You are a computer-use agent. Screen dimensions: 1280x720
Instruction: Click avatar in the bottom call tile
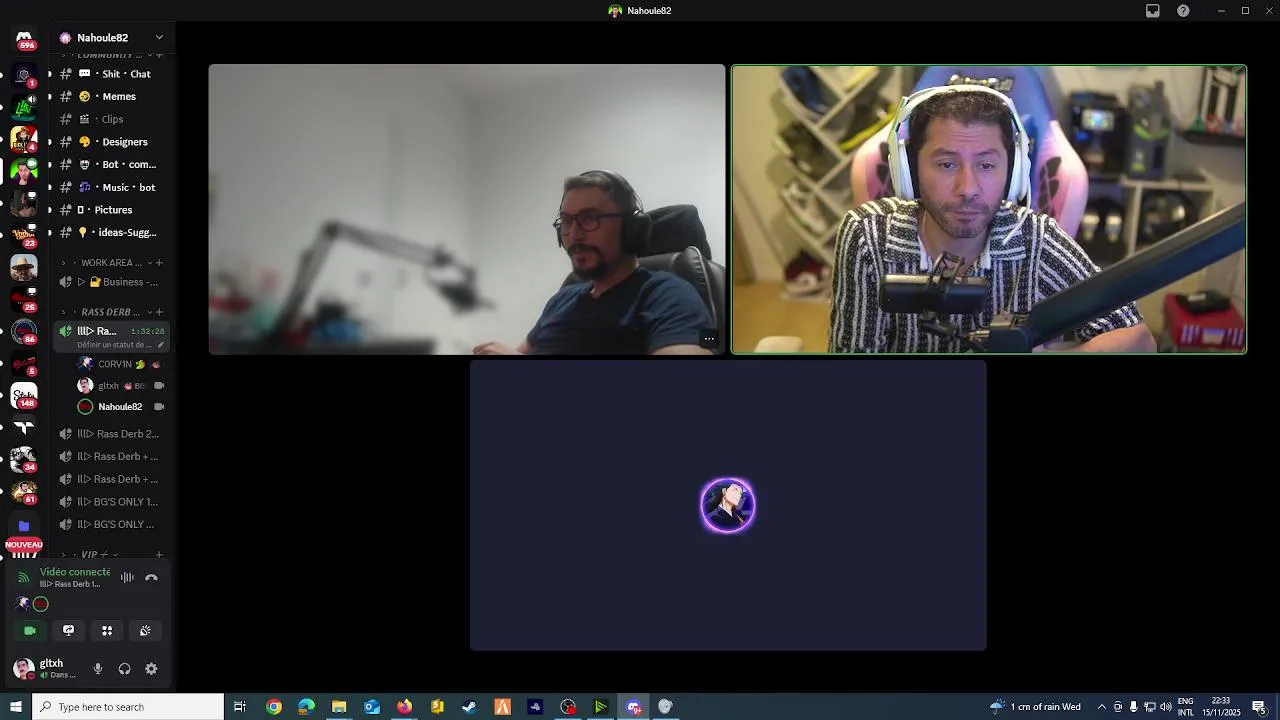(x=728, y=506)
